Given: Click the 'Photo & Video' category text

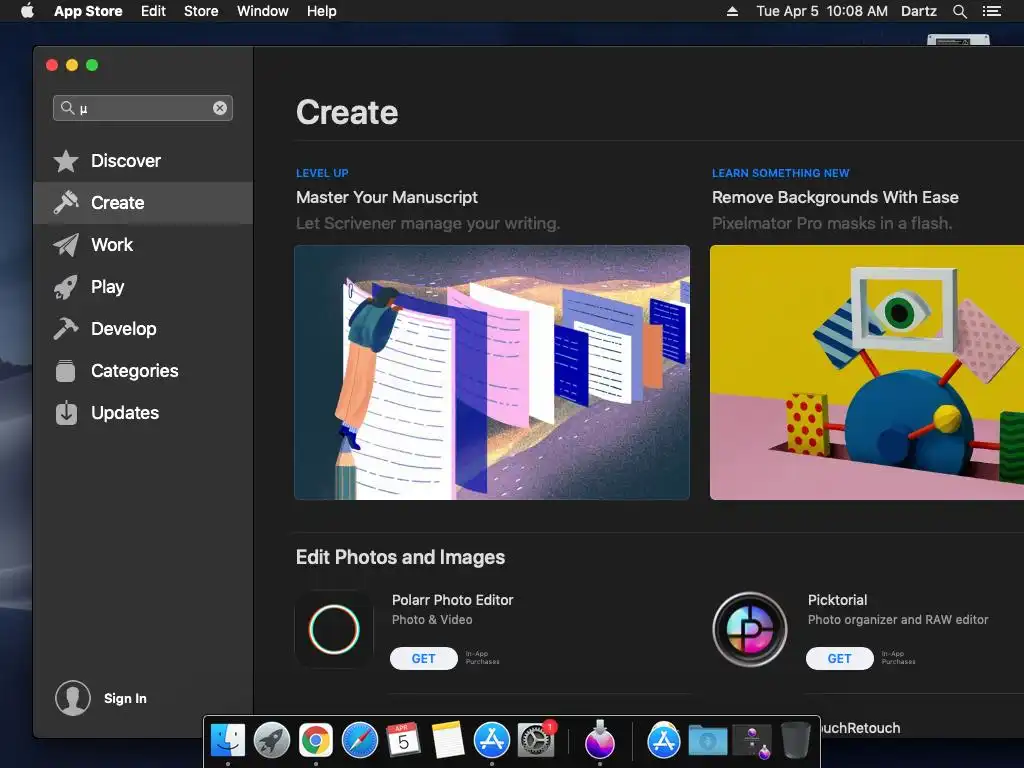Looking at the screenshot, I should tap(432, 620).
